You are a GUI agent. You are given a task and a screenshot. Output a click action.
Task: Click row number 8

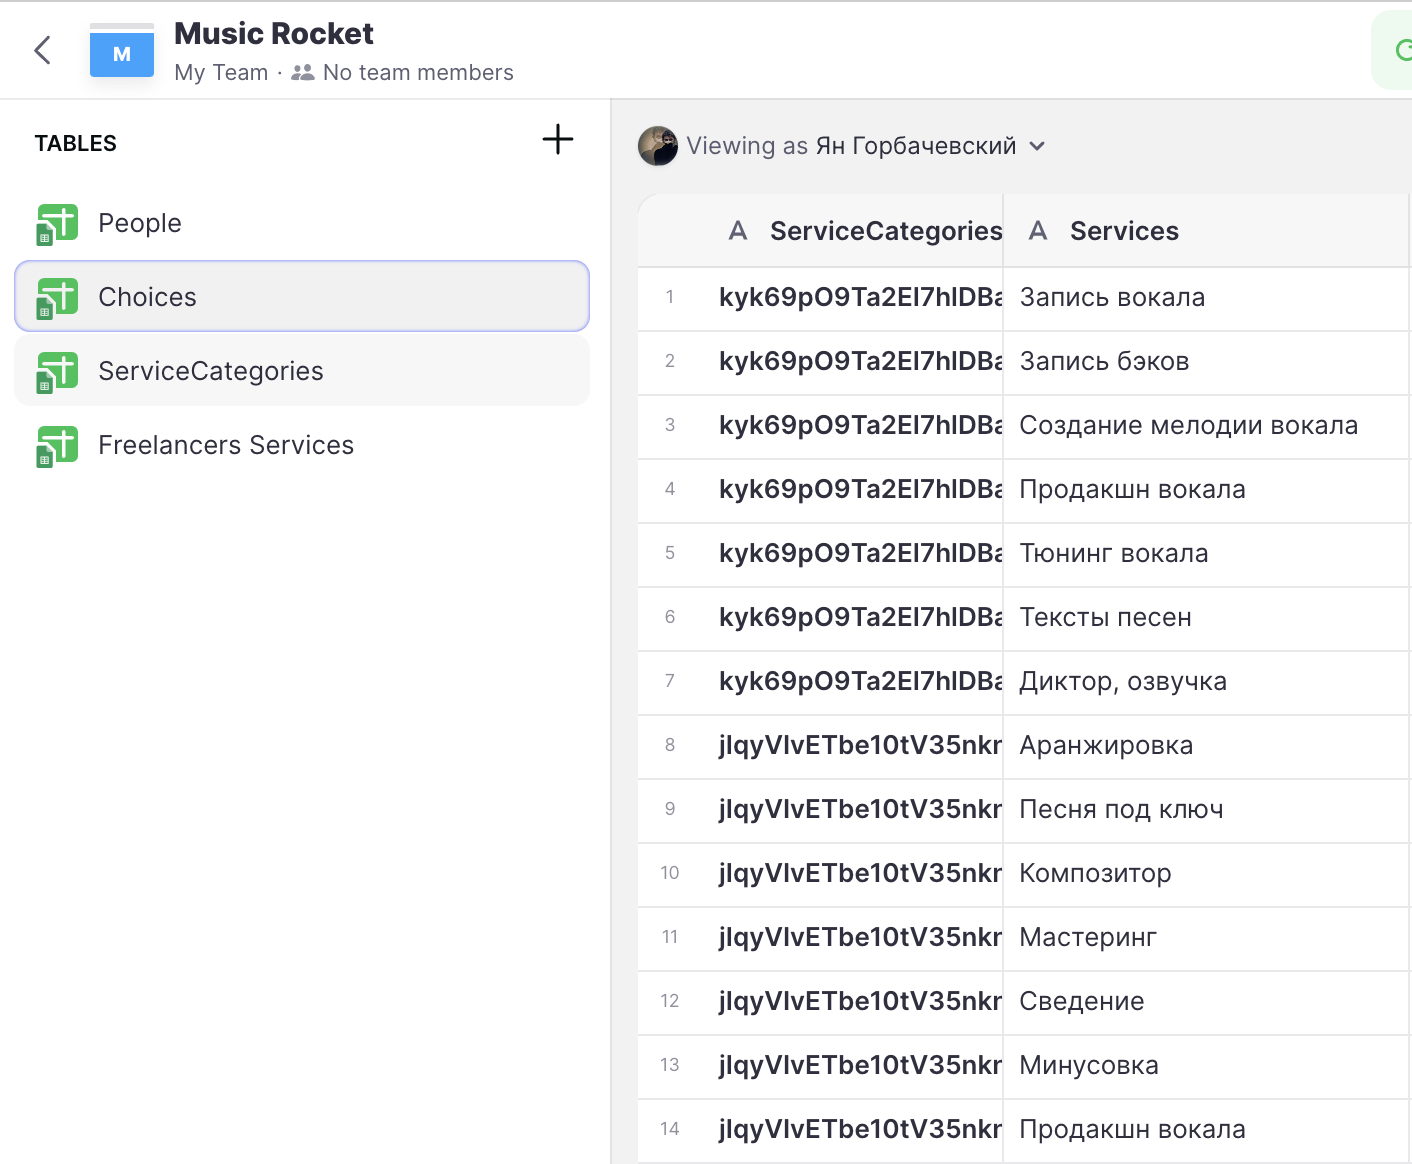coord(670,746)
